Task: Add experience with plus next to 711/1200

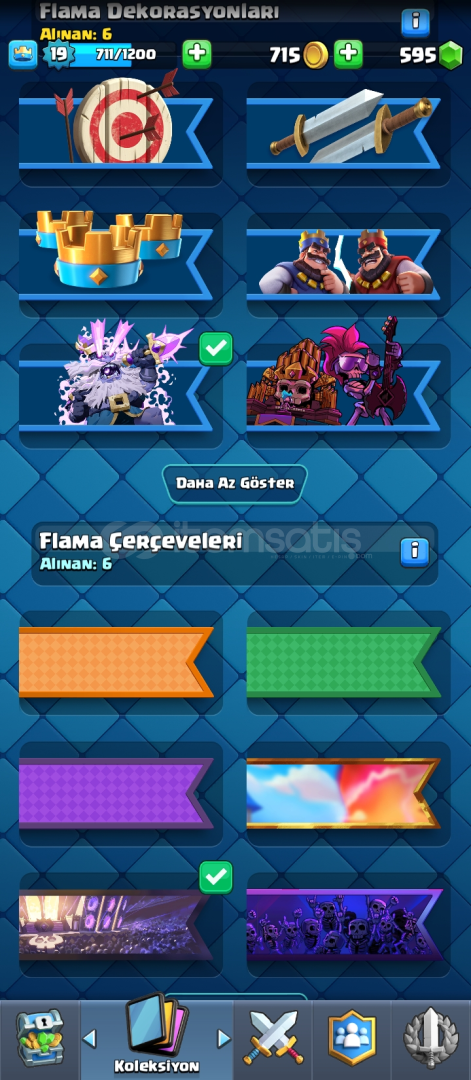Action: click(197, 54)
